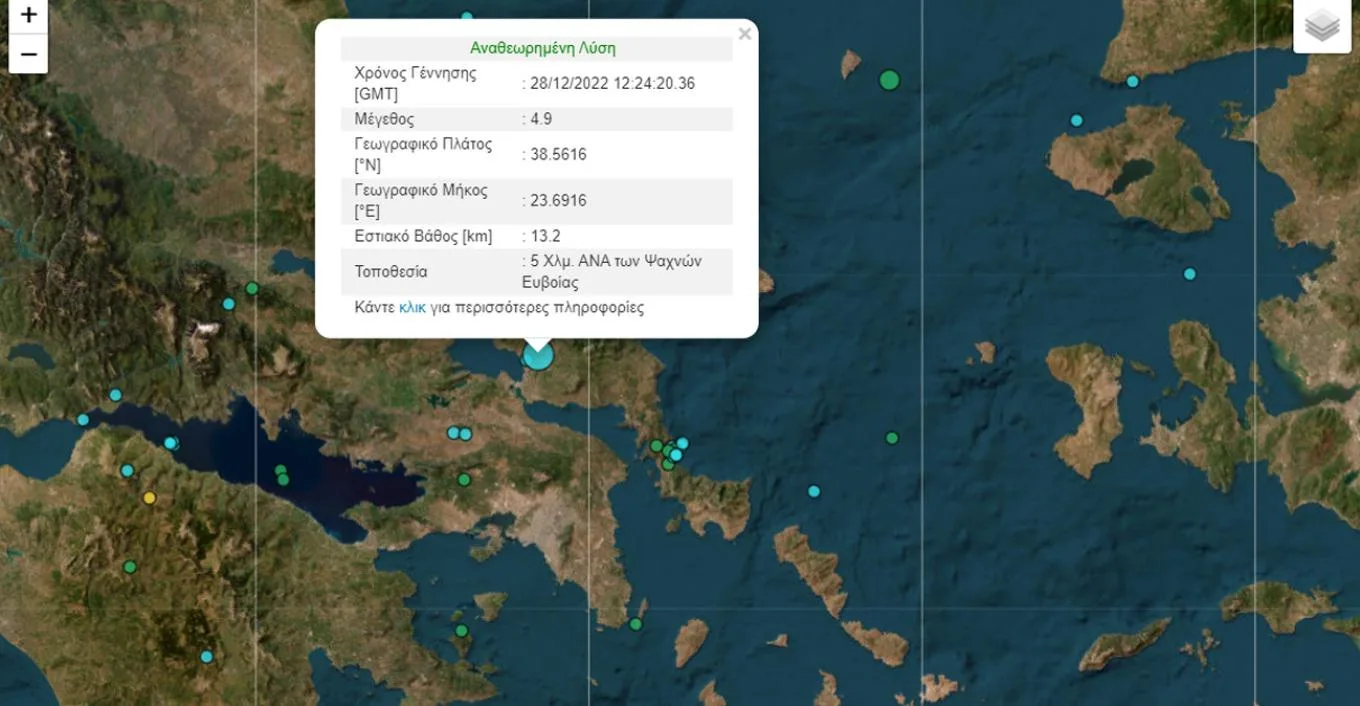1360x706 pixels.
Task: Select the cyan marker west of Lesbos island
Action: [1076, 120]
